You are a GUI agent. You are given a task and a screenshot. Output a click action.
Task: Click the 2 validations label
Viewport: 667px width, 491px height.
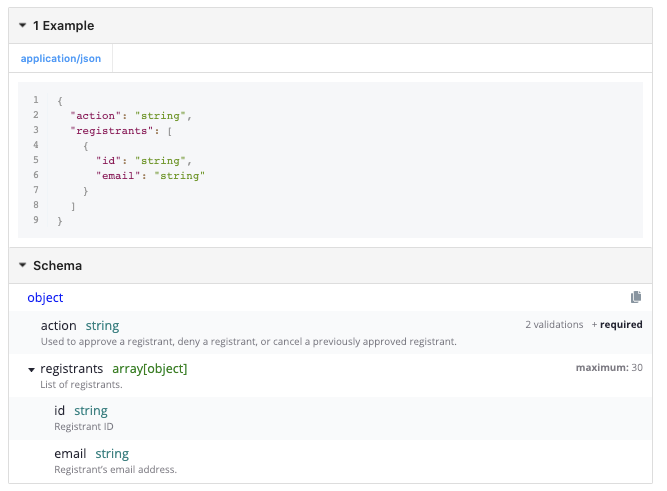(554, 325)
